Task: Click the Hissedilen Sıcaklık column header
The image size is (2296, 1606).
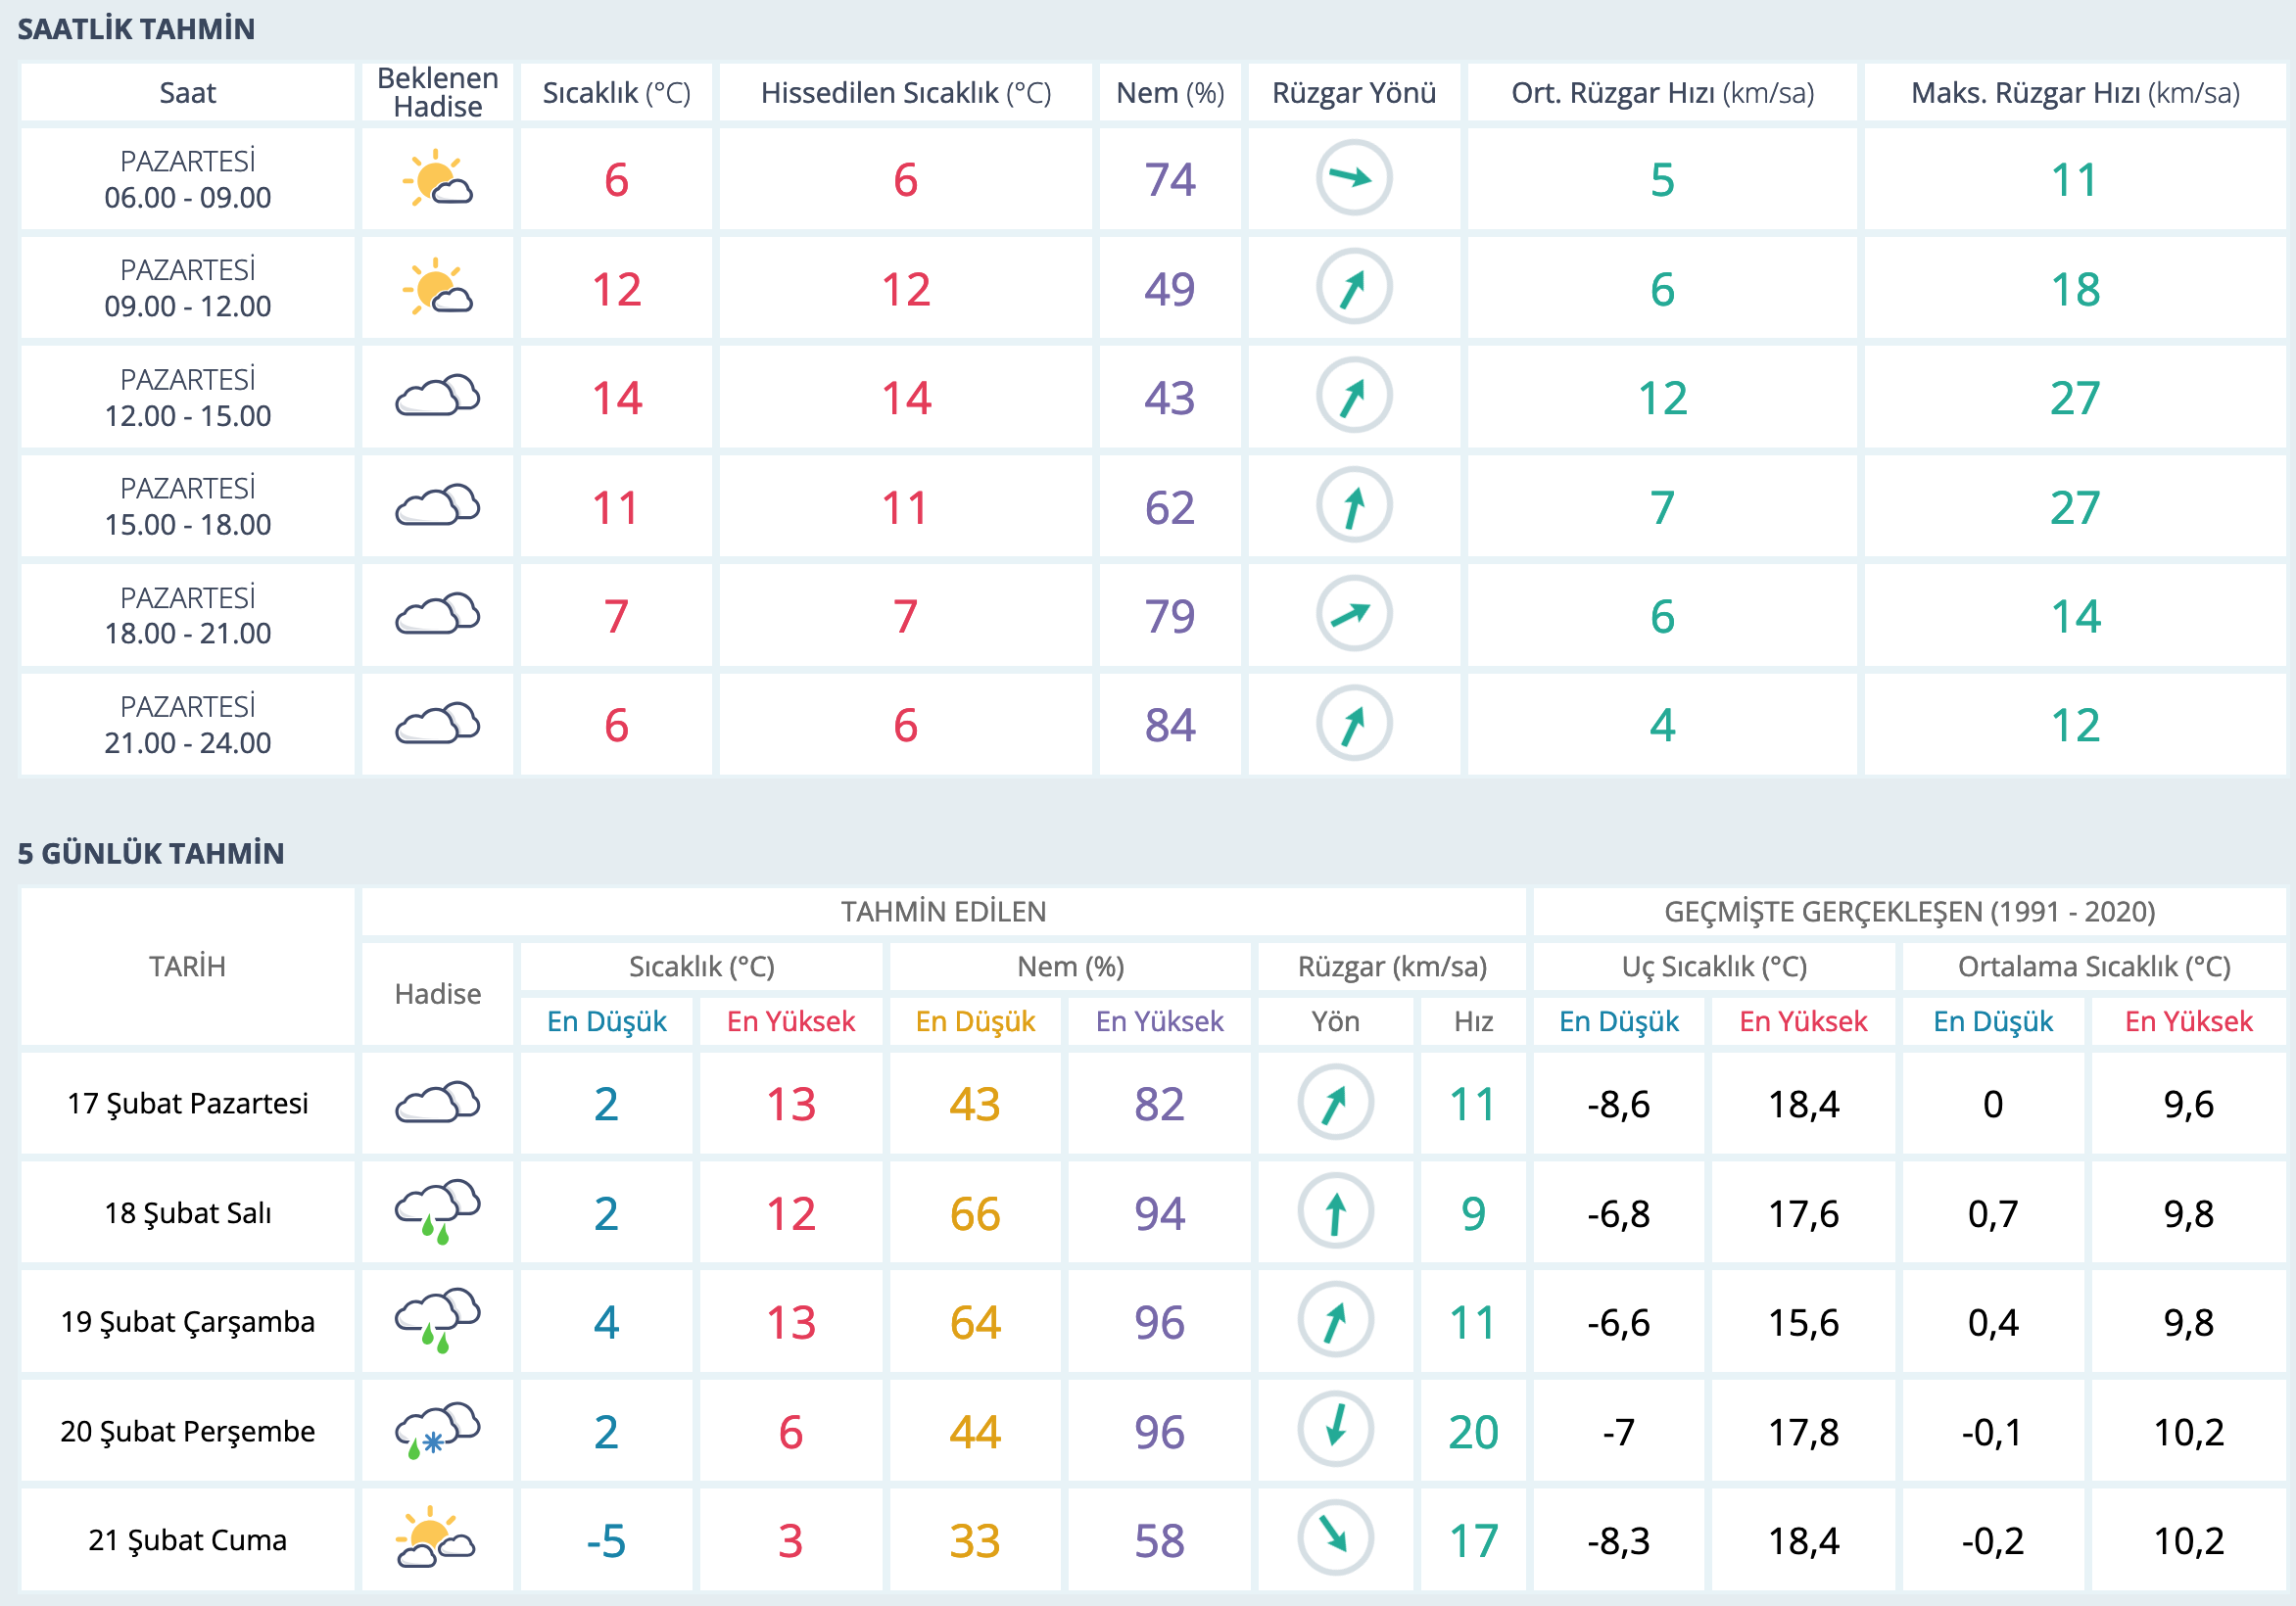Action: pyautogui.click(x=905, y=93)
